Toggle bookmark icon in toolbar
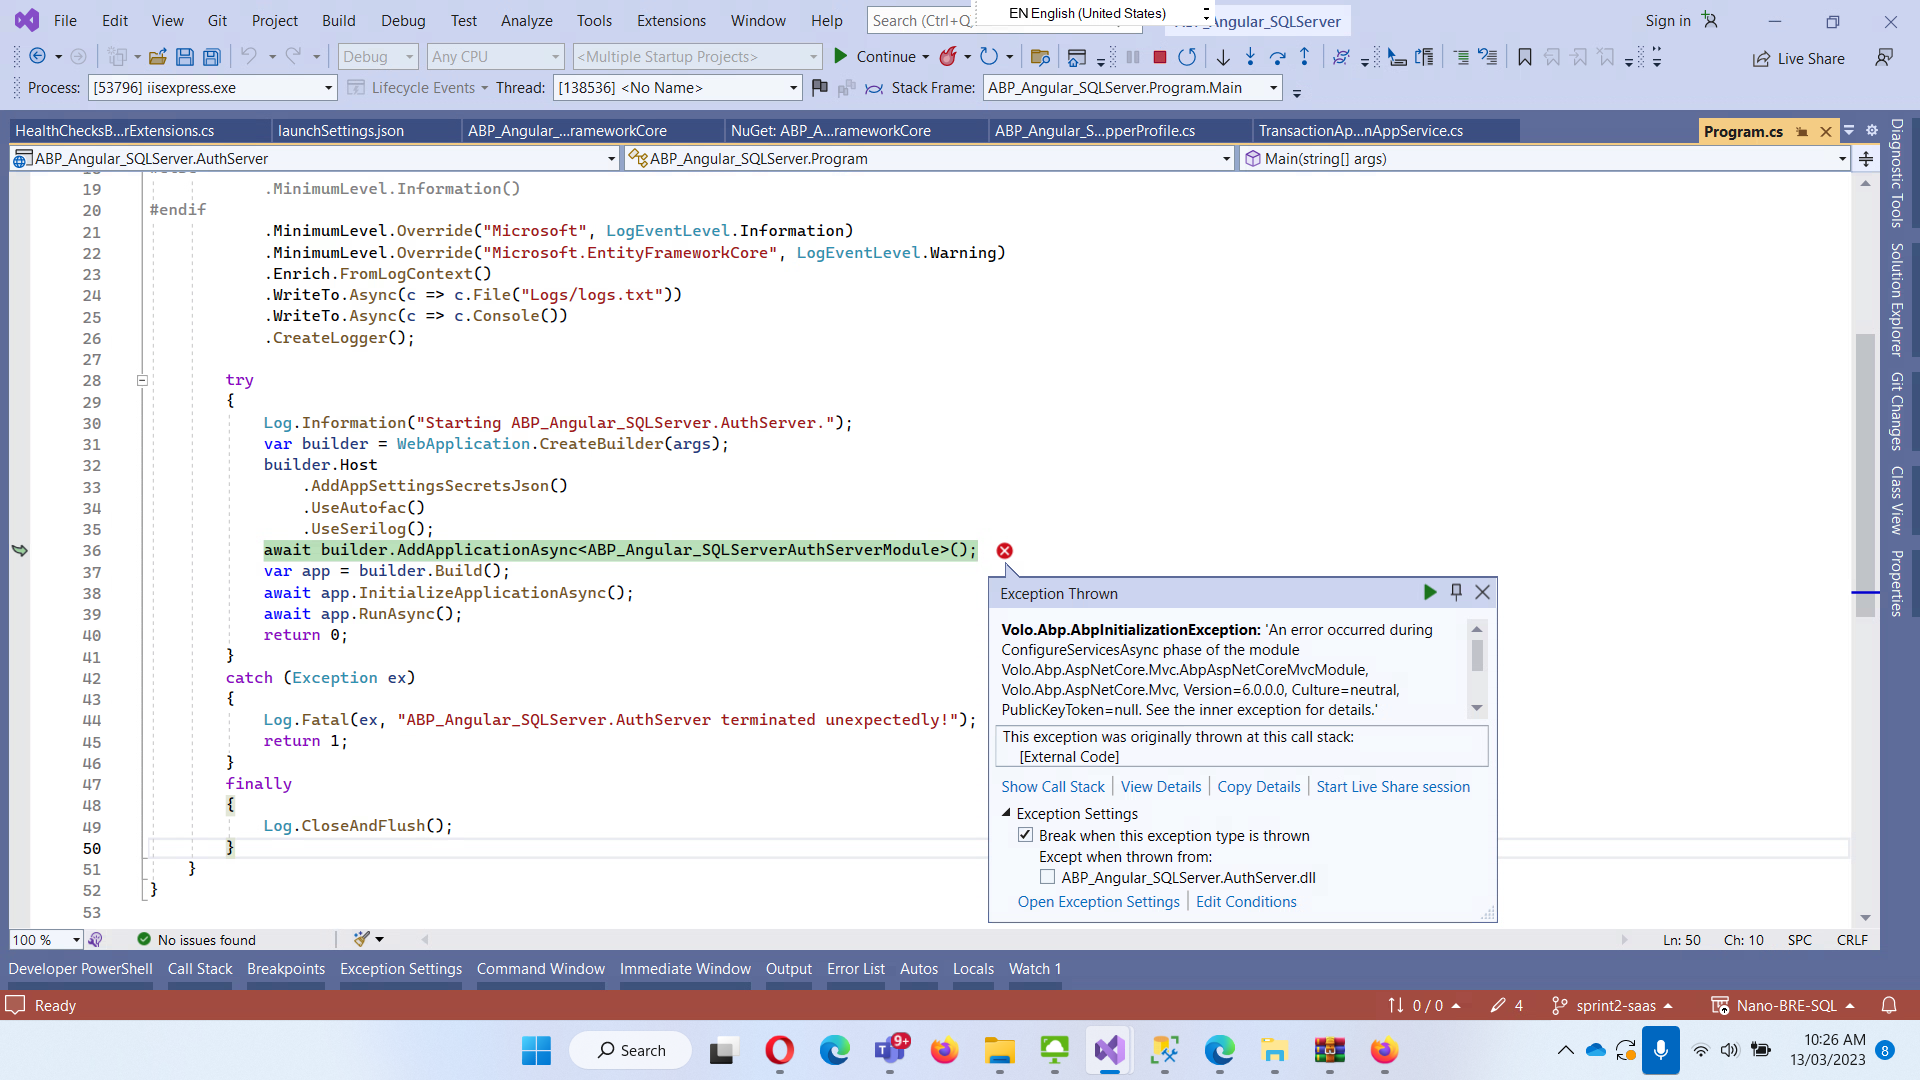The height and width of the screenshot is (1080, 1920). (1524, 57)
